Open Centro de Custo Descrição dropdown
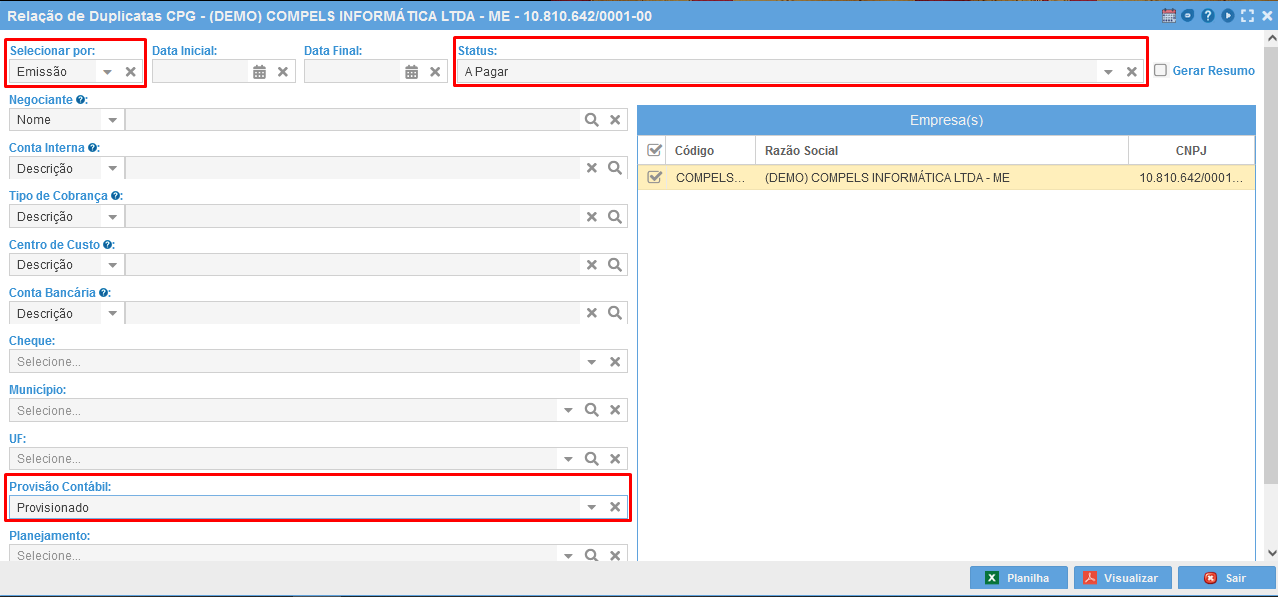This screenshot has width=1278, height=597. coord(113,264)
